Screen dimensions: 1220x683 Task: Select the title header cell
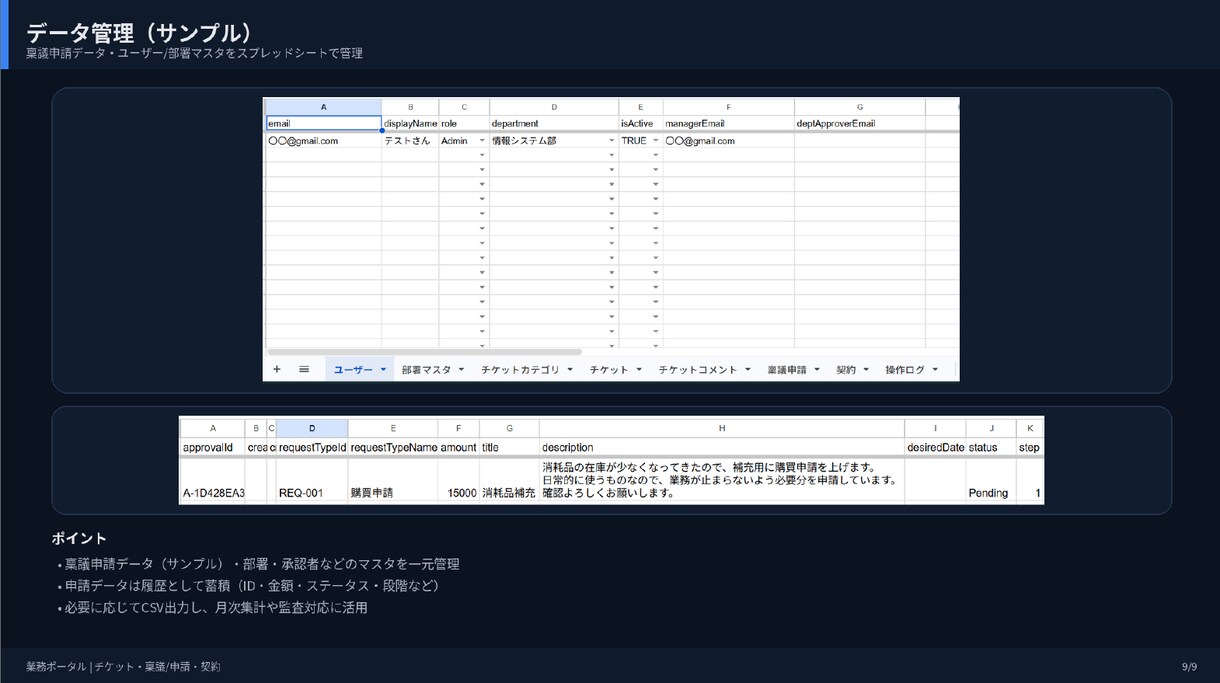pyautogui.click(x=509, y=448)
